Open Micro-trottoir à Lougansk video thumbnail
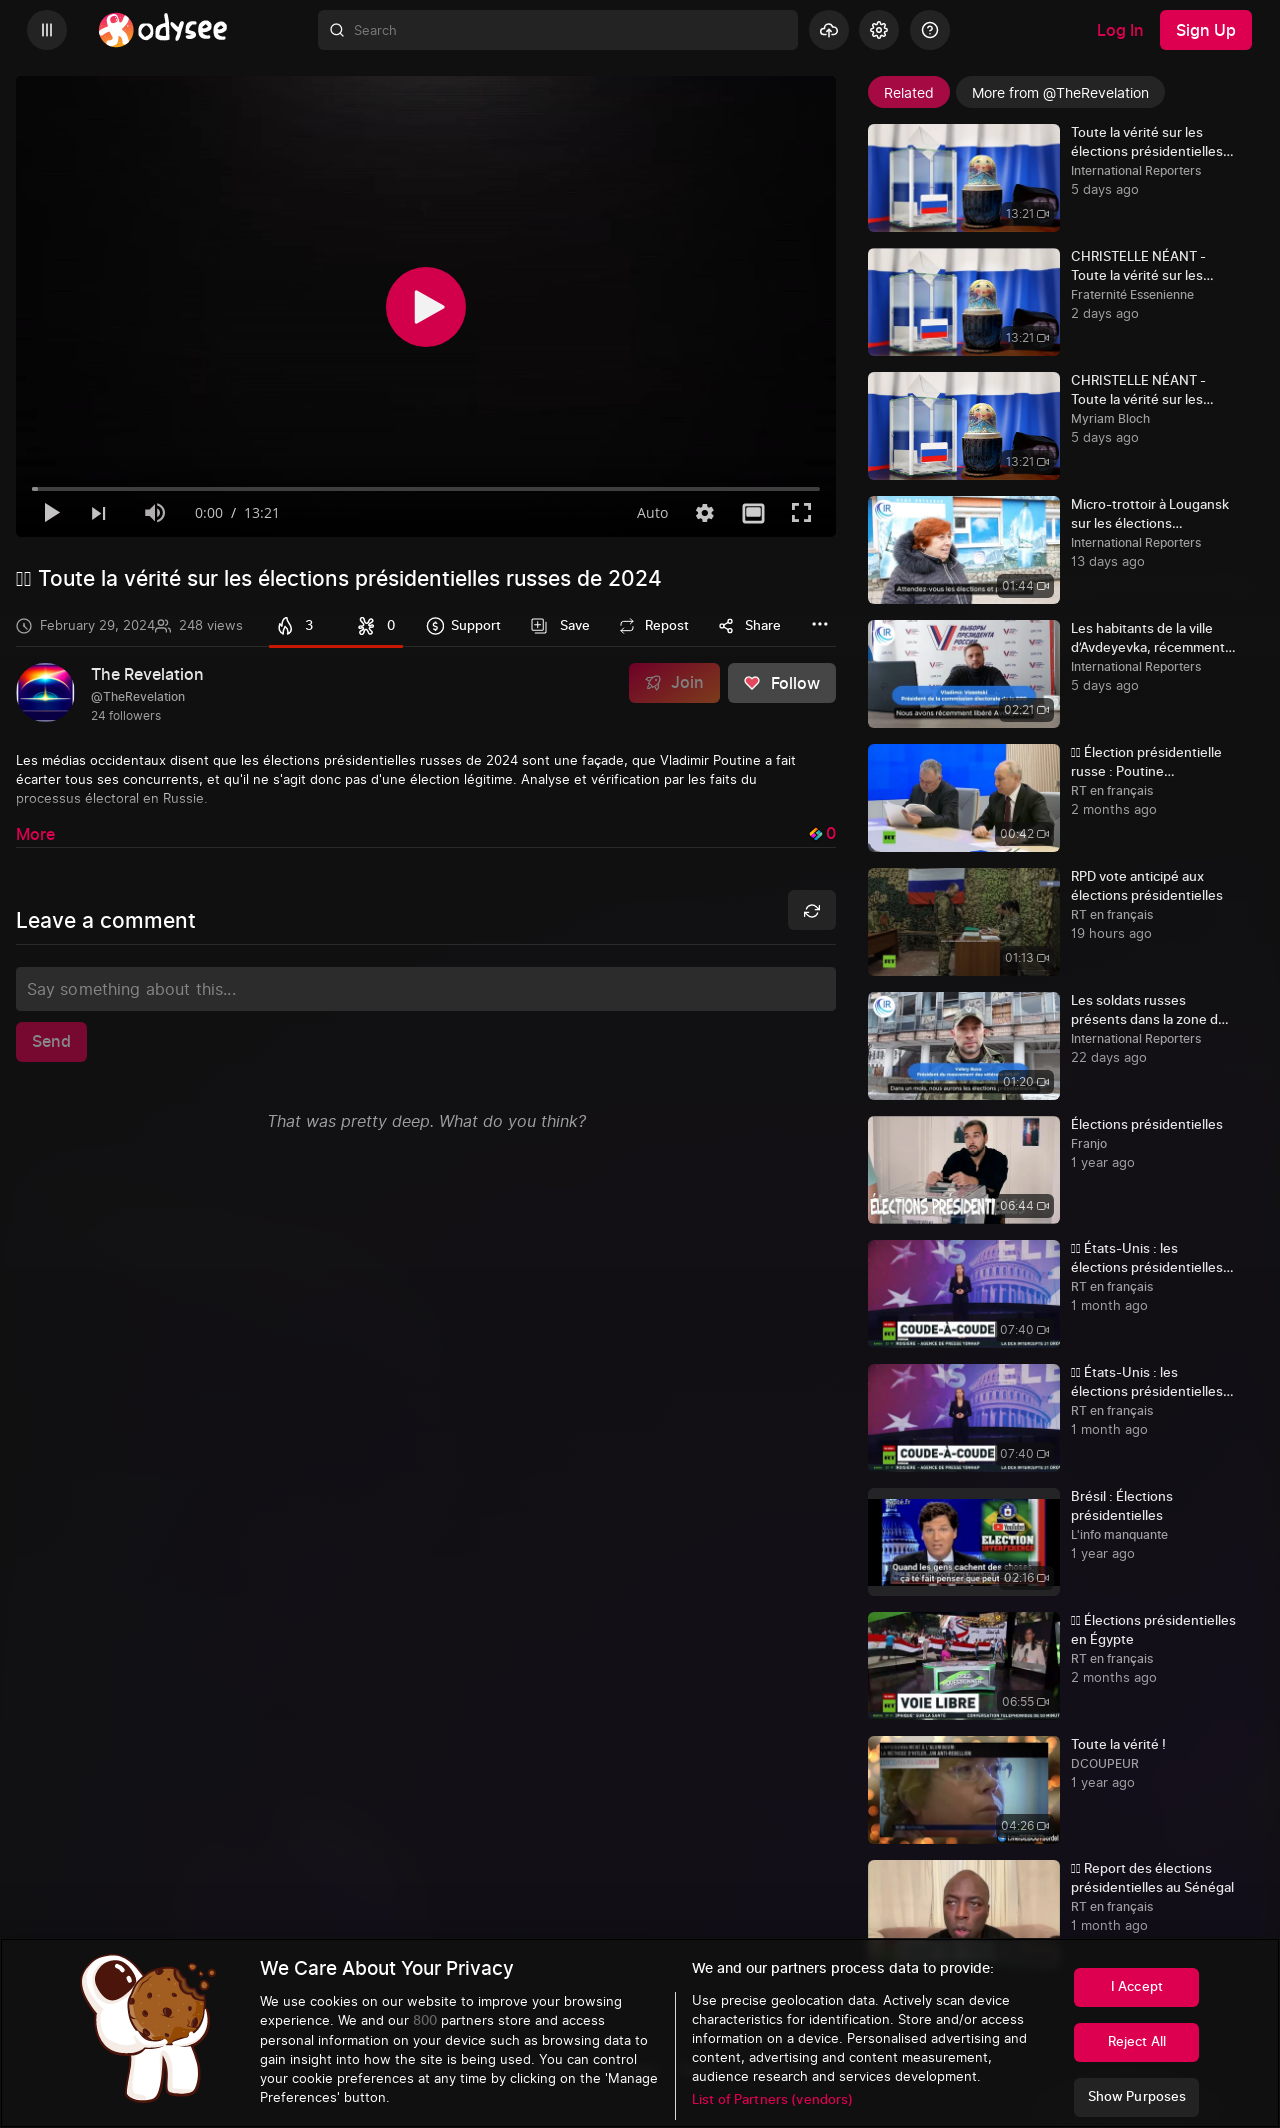1280x2128 pixels. [x=964, y=550]
